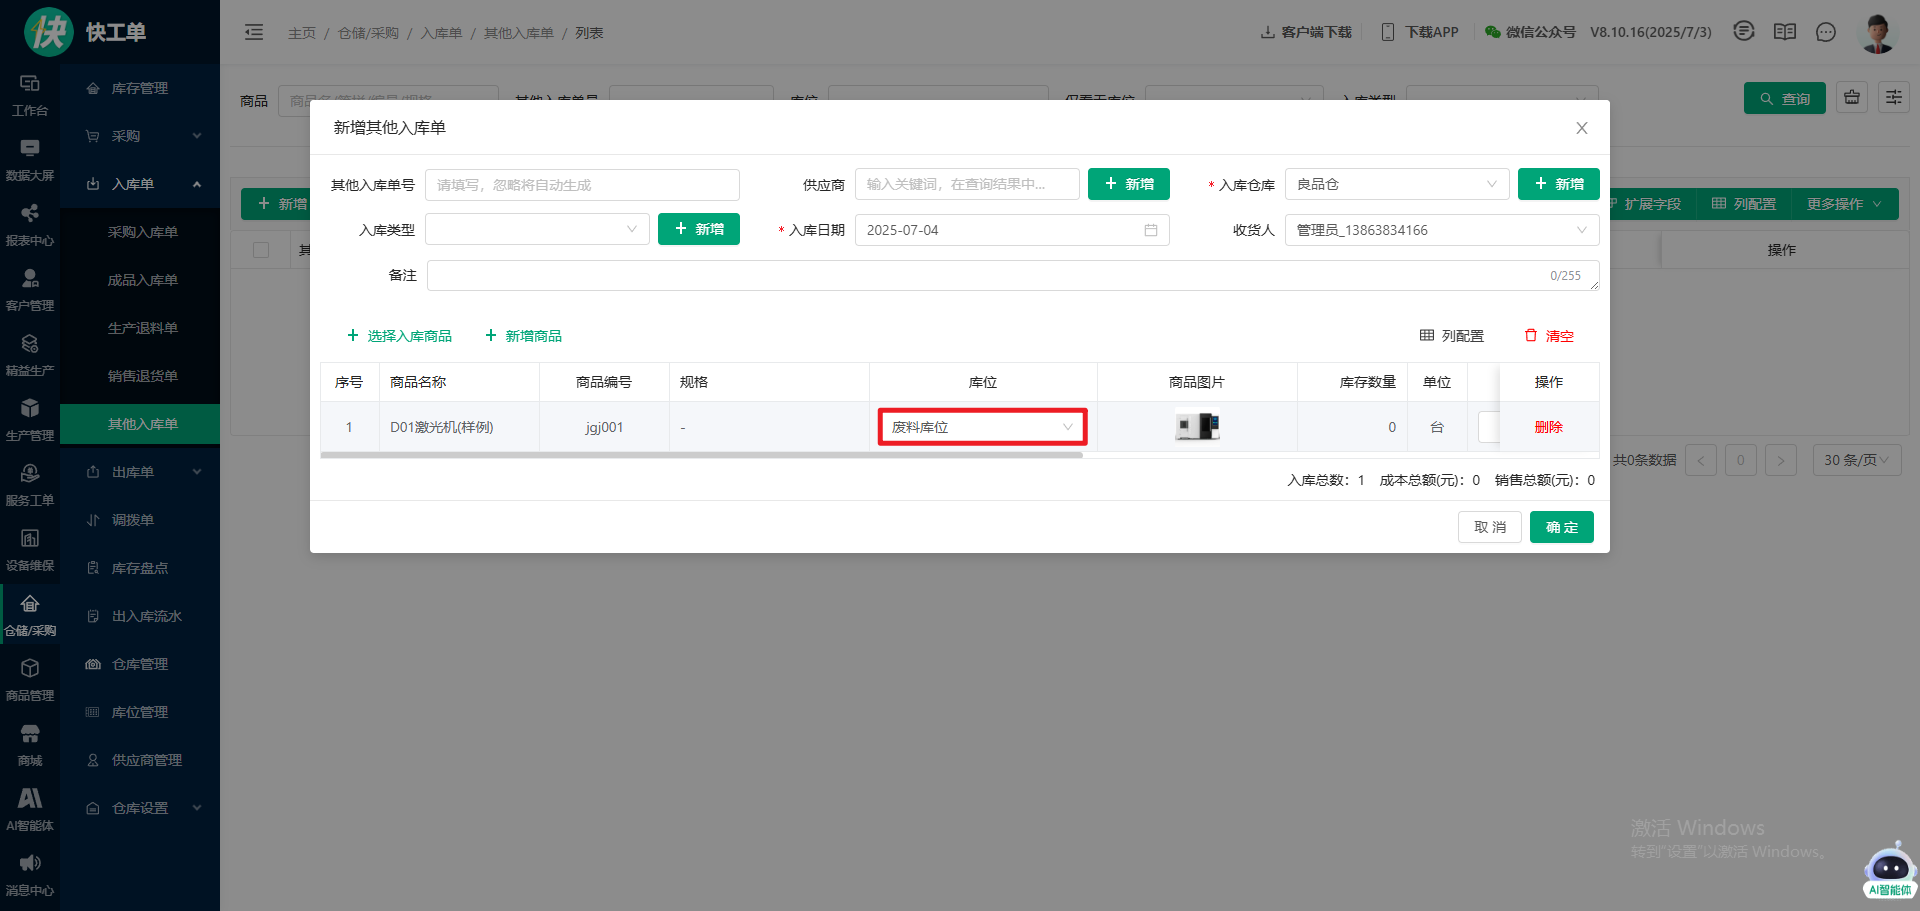Open the AI智能体 sidebar icon
1920x911 pixels.
pyautogui.click(x=30, y=808)
